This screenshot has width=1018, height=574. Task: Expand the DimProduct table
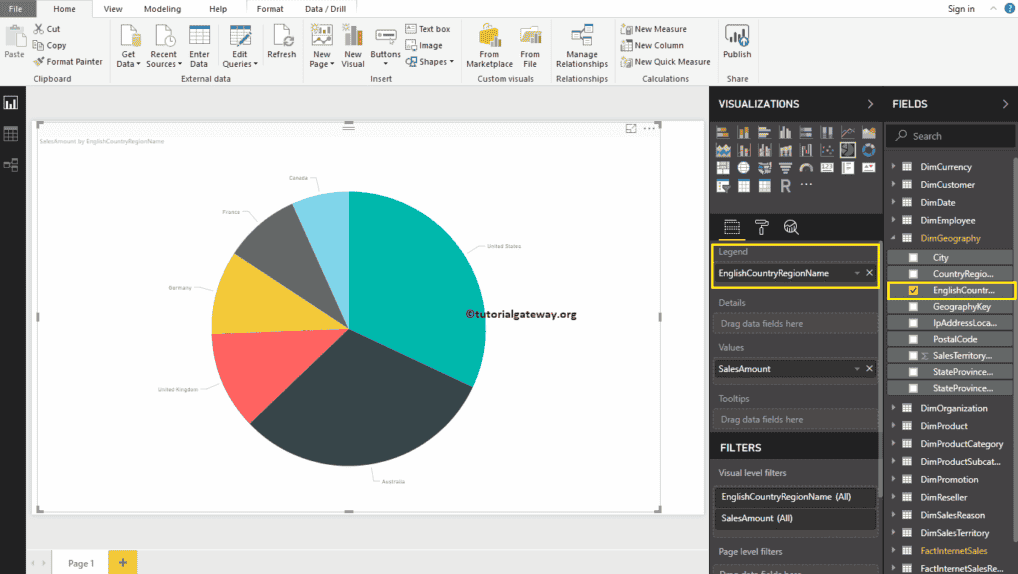(893, 426)
